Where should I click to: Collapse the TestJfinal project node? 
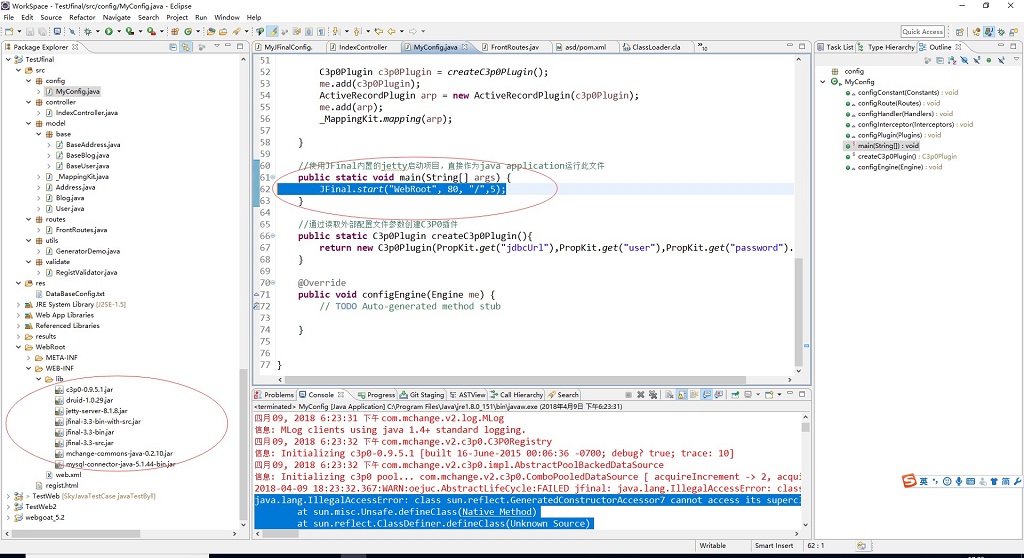(8, 59)
